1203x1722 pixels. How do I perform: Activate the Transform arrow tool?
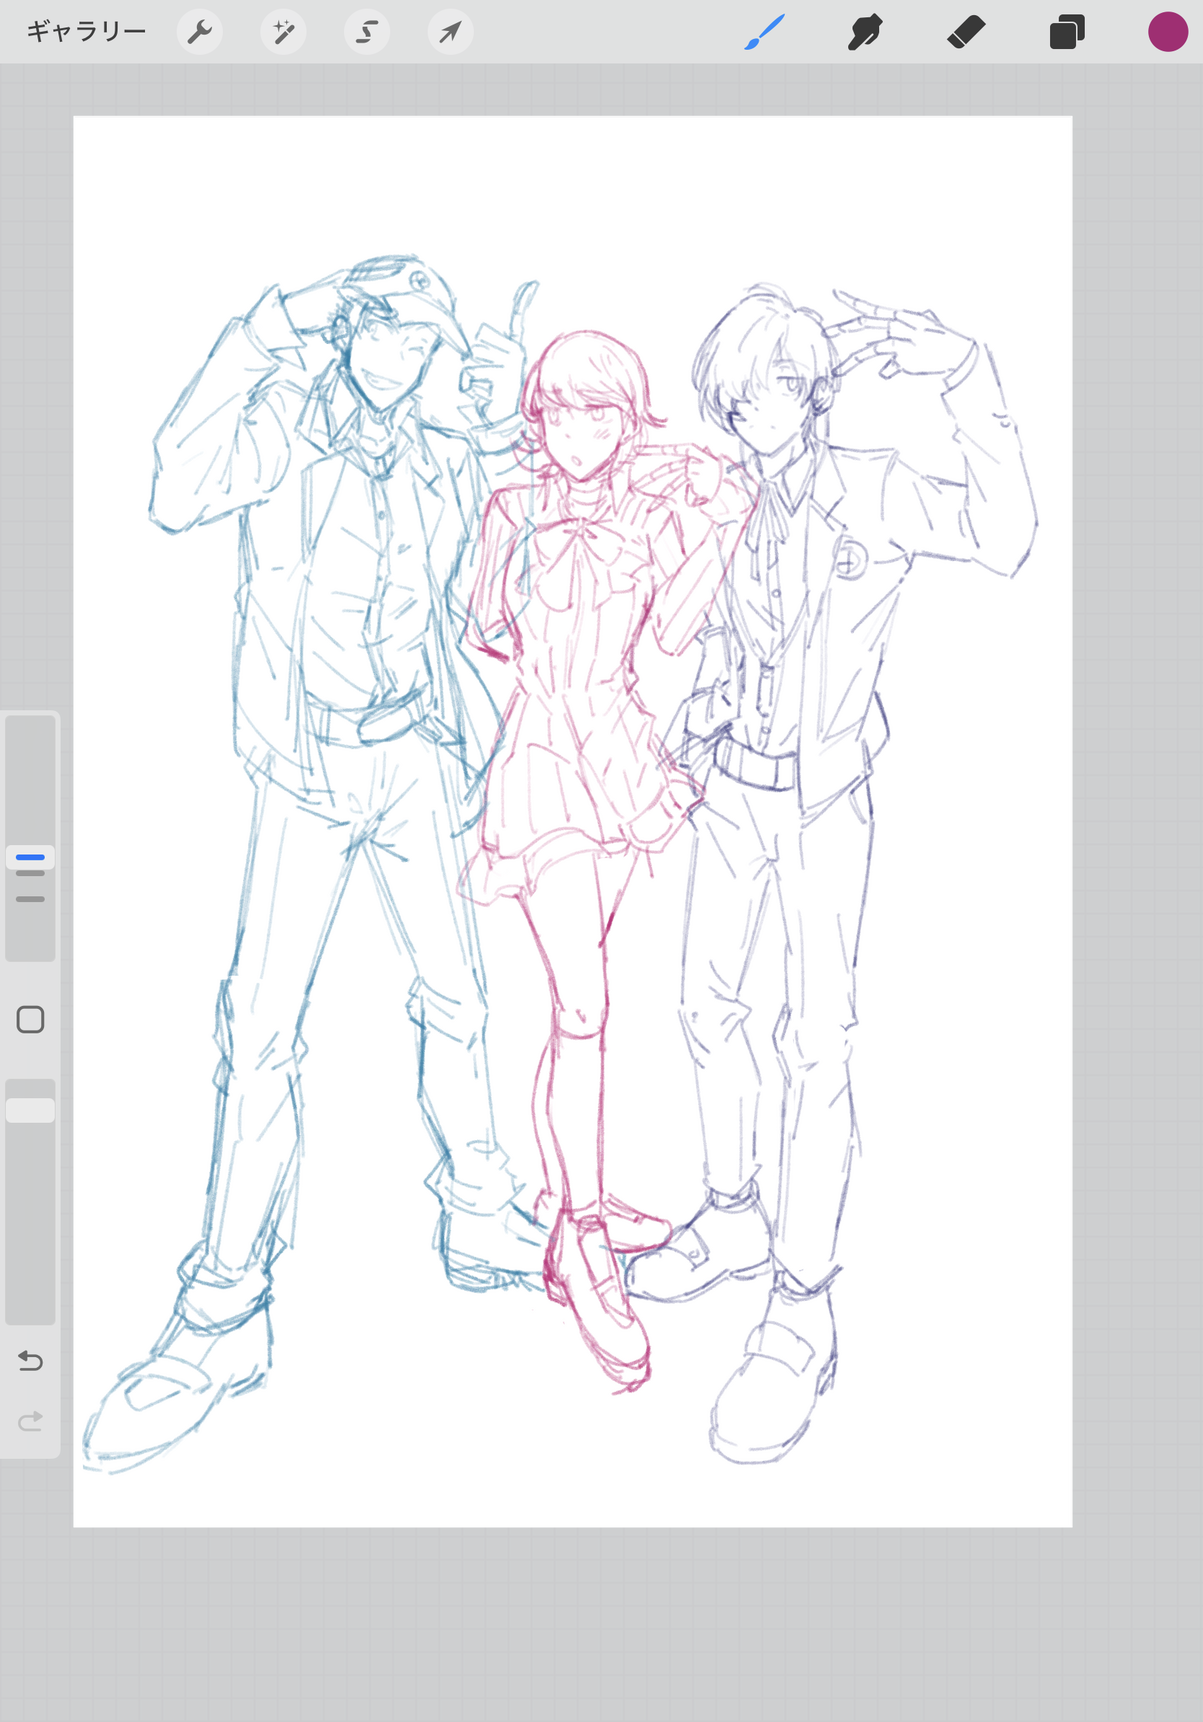coord(450,33)
